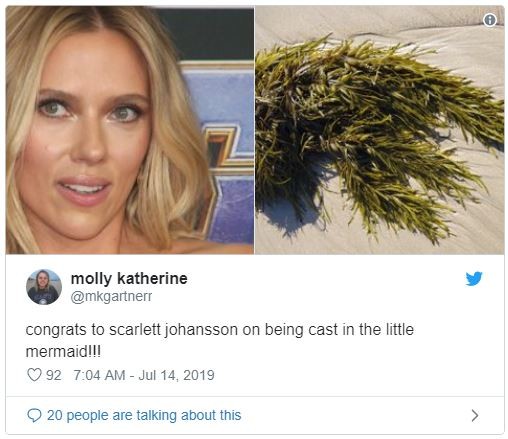Open Twitter via the blue bird logo
Viewport: 508px width, 439px height.
click(x=474, y=279)
